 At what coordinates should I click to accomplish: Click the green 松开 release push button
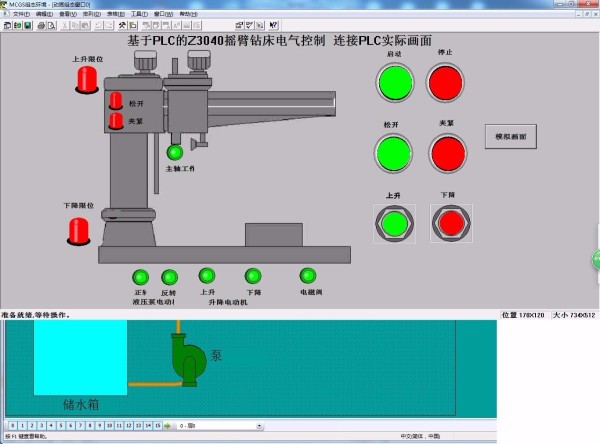[394, 153]
